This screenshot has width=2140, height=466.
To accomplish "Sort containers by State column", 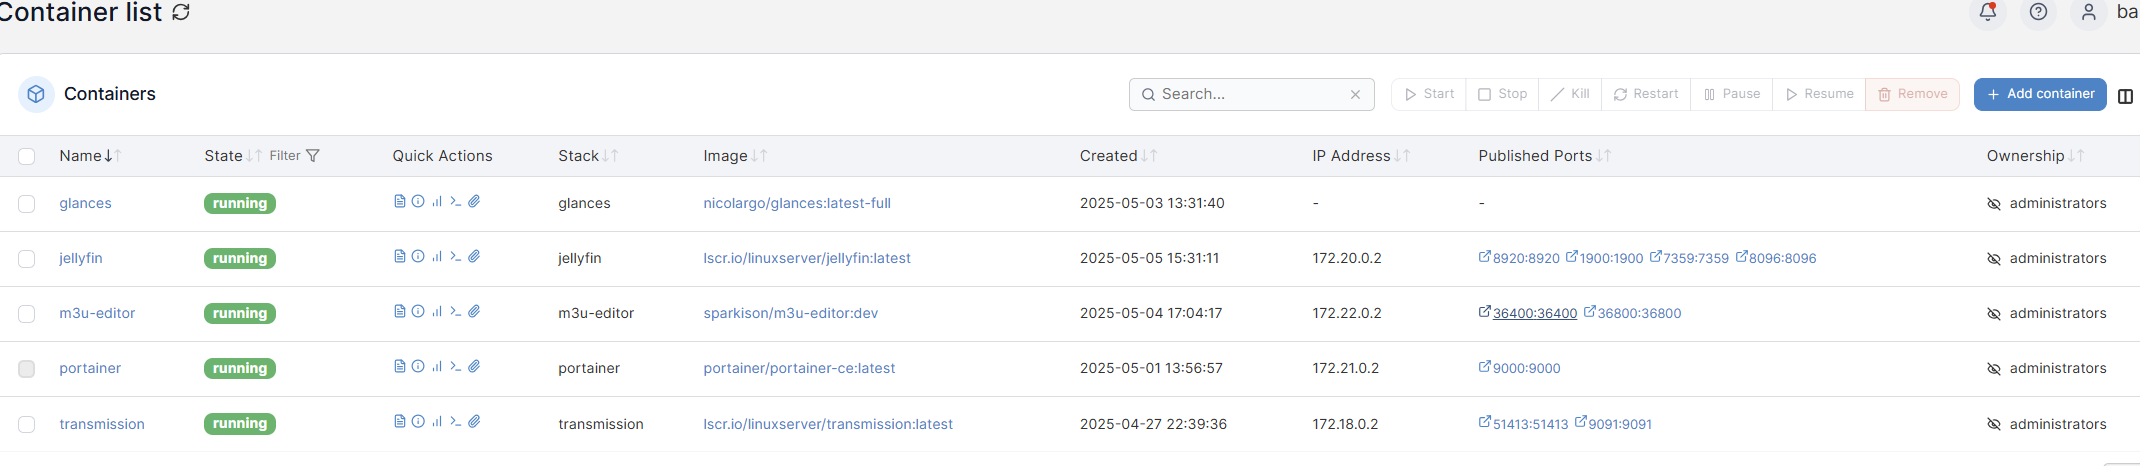I will 233,155.
